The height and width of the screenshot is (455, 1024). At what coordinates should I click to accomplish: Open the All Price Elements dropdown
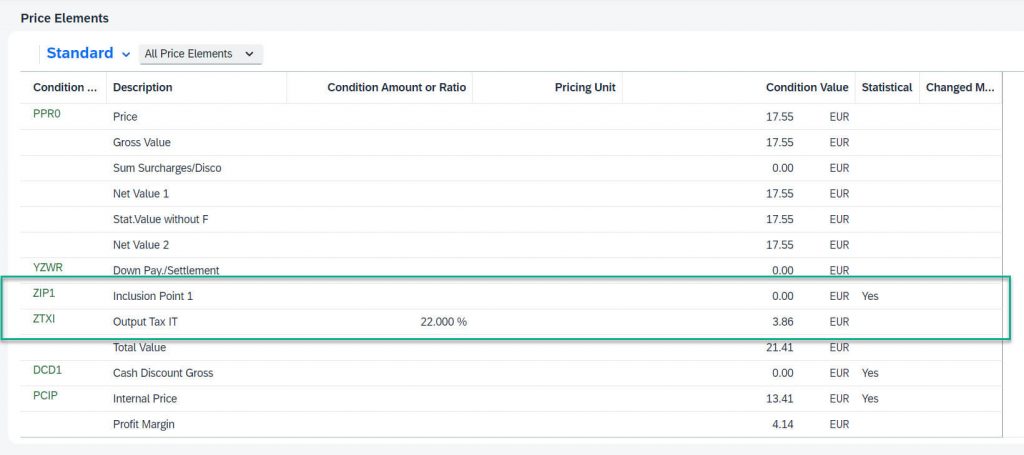(200, 54)
